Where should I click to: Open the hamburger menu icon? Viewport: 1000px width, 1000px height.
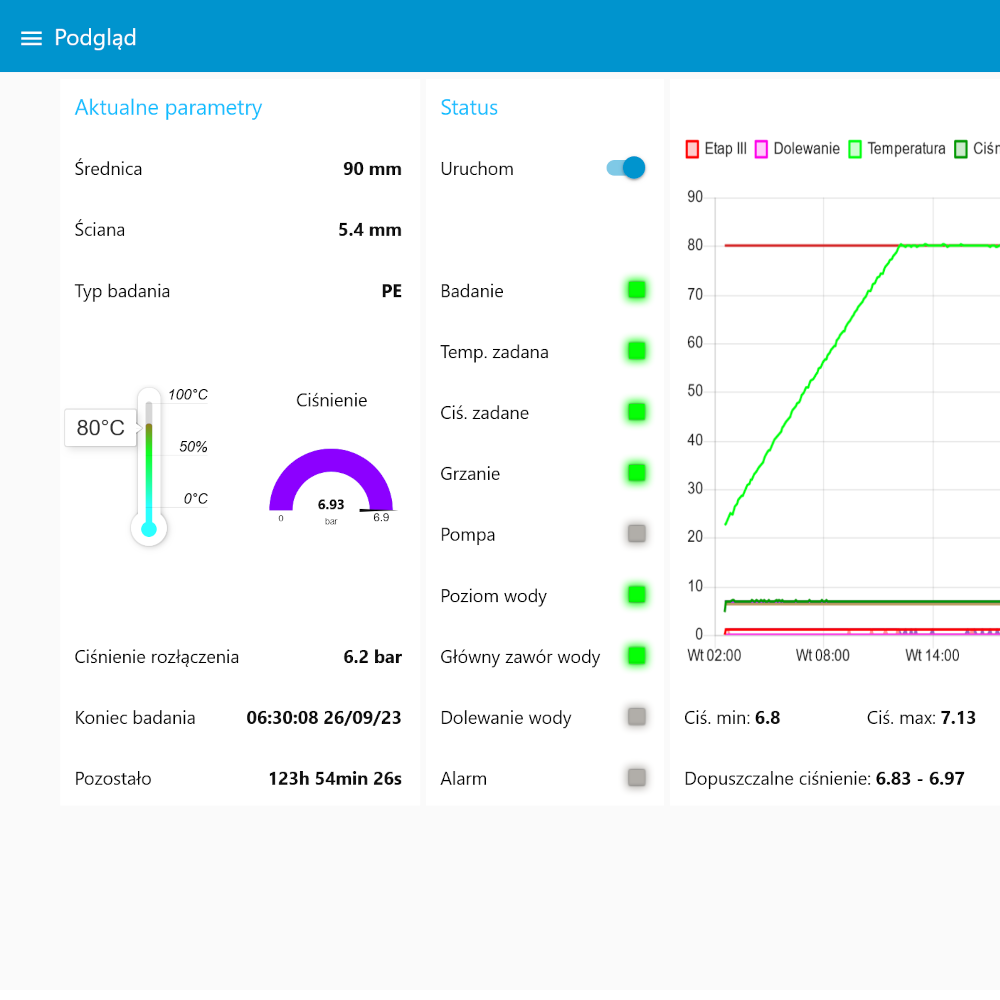(x=31, y=38)
